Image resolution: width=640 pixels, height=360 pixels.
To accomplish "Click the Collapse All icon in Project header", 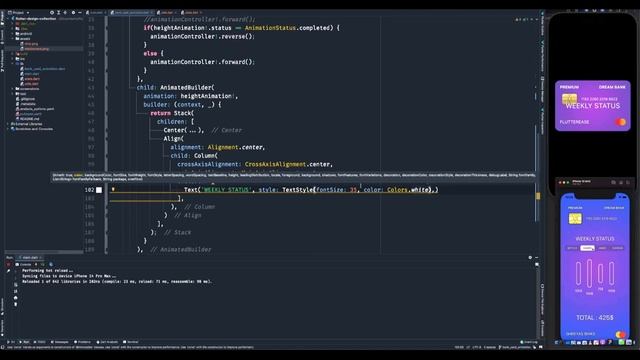I will click(65, 13).
